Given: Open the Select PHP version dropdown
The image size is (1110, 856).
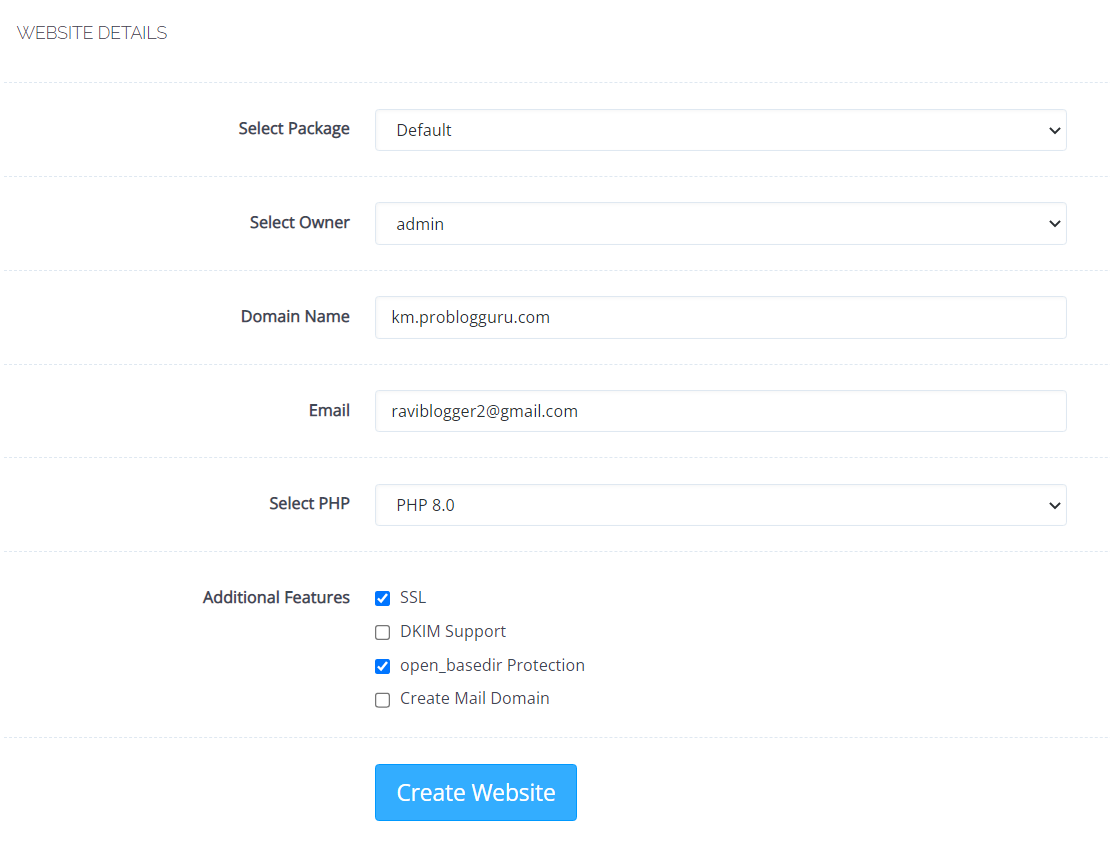Looking at the screenshot, I should pyautogui.click(x=720, y=505).
